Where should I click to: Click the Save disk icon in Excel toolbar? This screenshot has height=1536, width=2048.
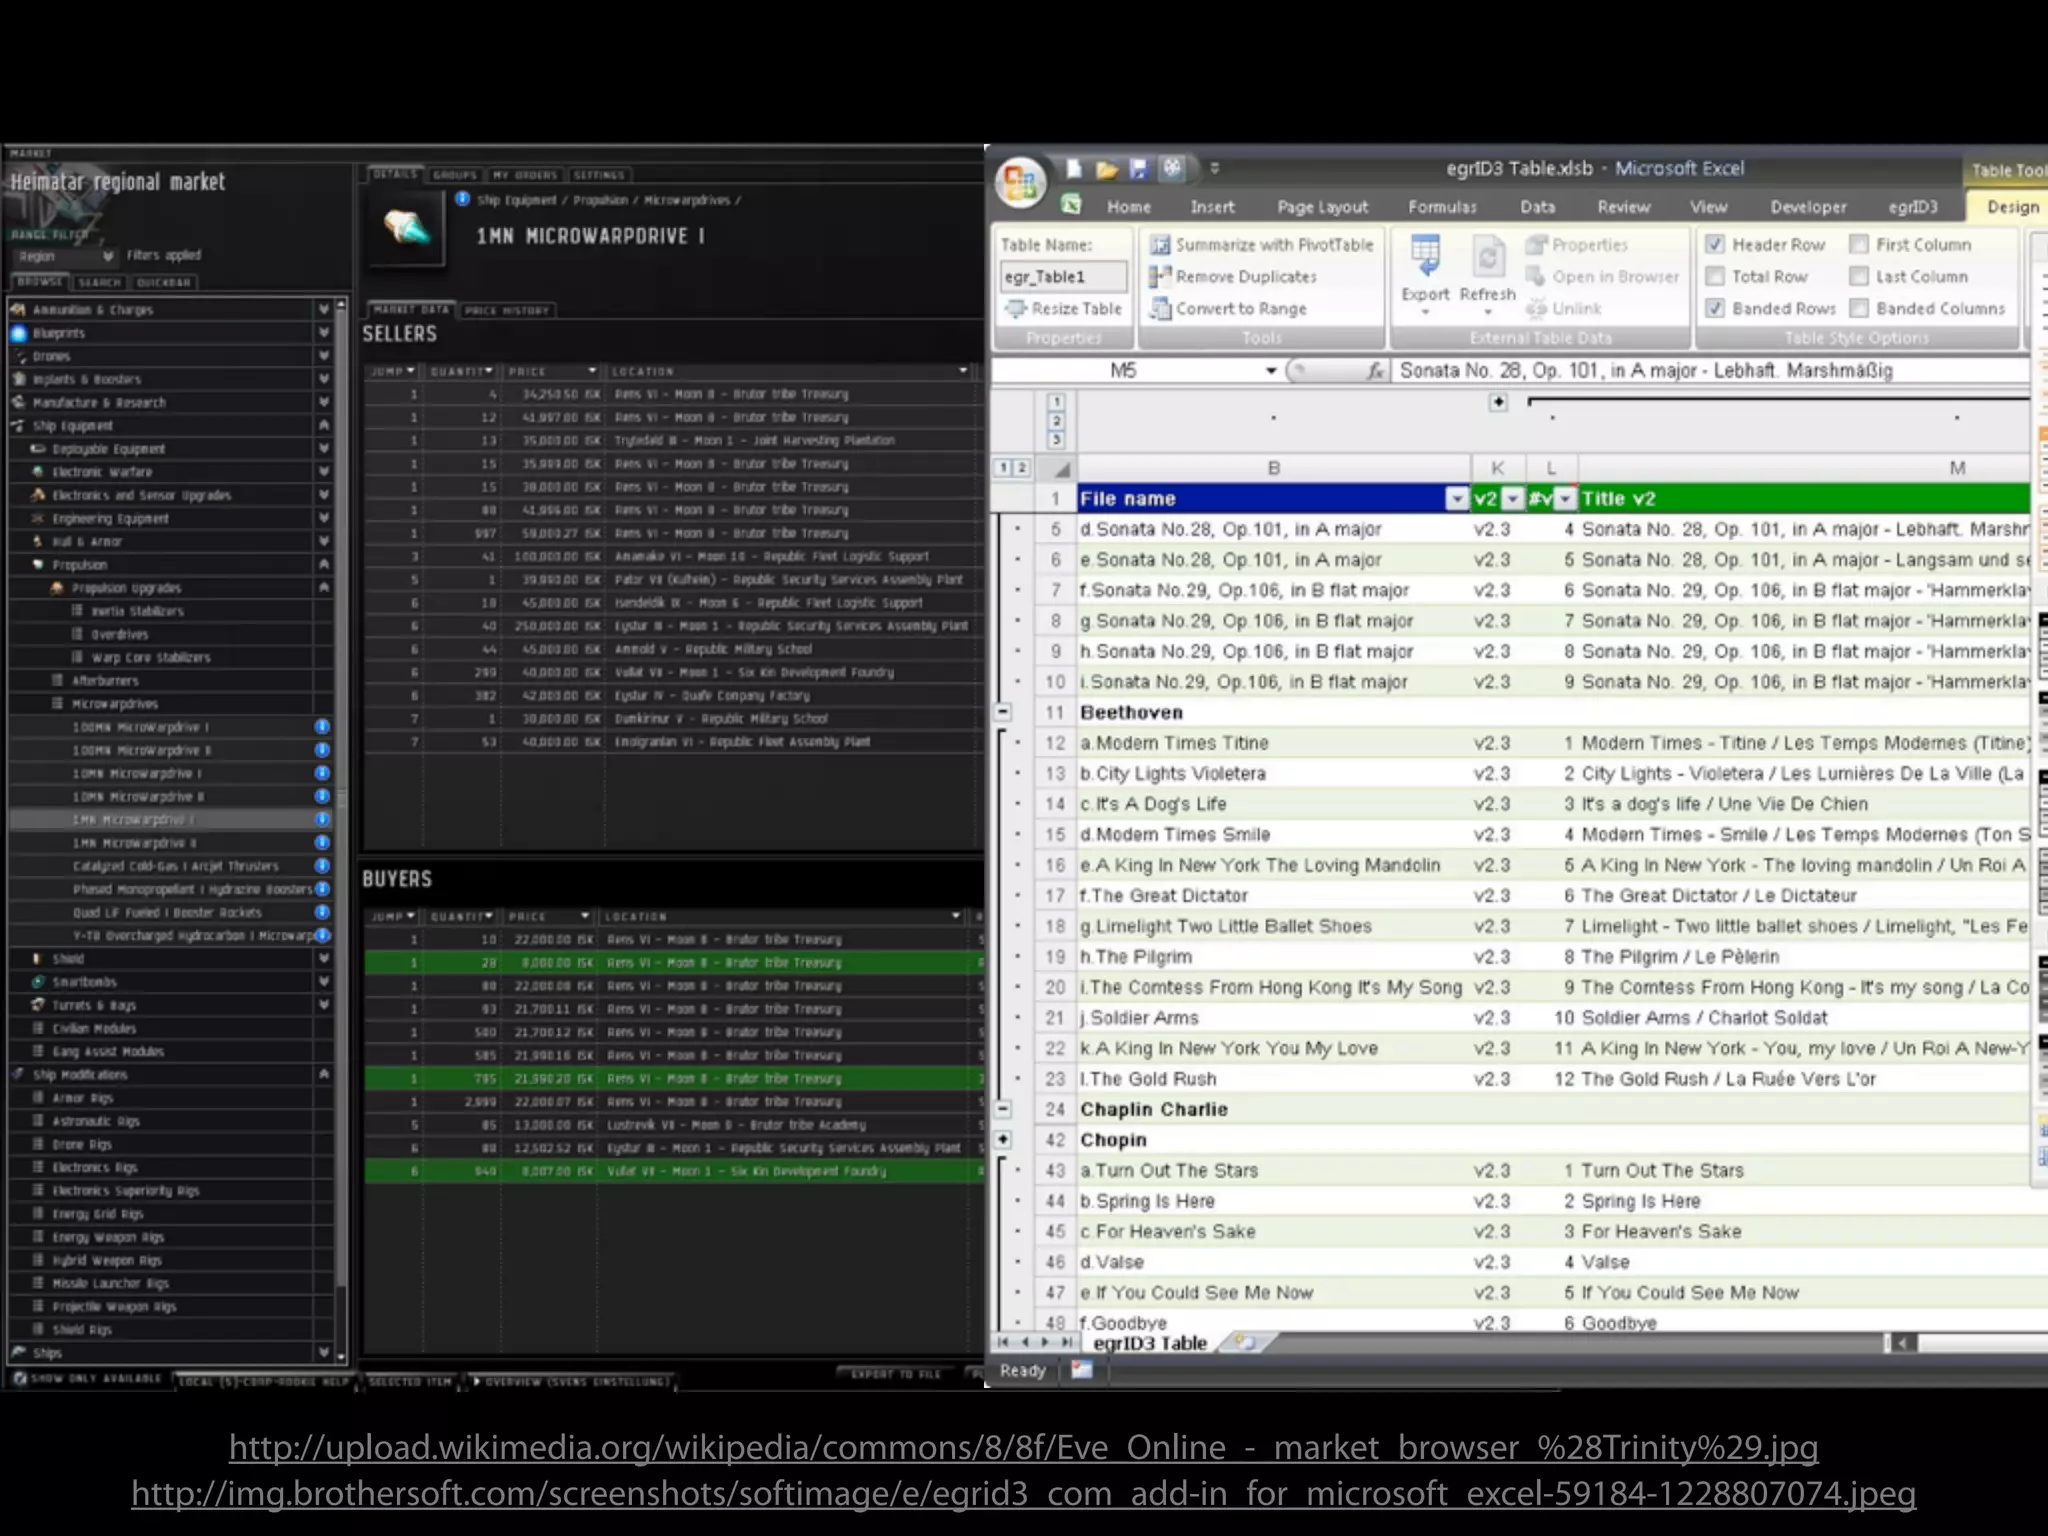click(x=1139, y=169)
